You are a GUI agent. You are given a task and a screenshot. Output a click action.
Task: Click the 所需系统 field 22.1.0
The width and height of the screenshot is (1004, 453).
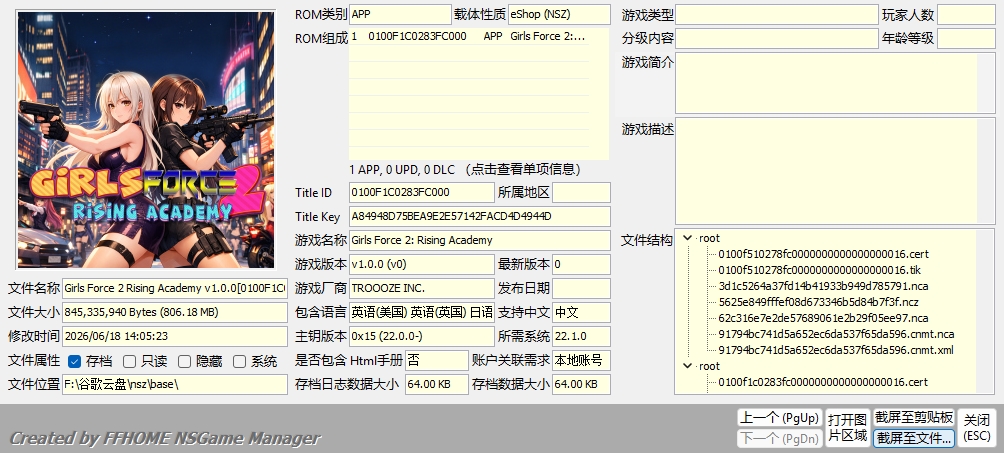click(581, 336)
